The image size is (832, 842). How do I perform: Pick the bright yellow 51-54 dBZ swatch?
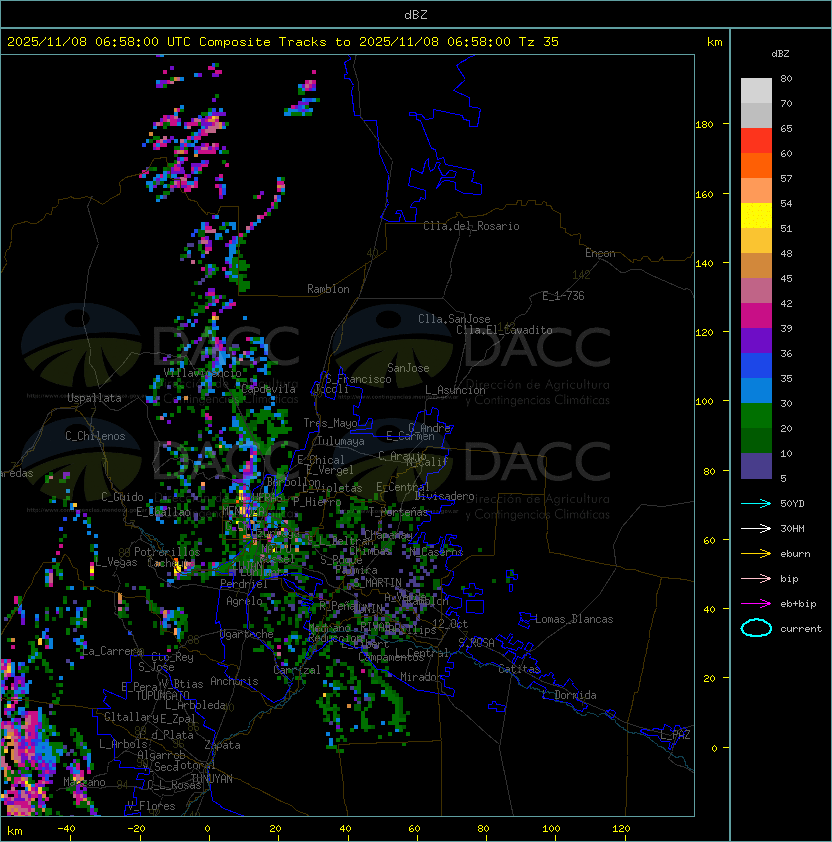click(756, 216)
